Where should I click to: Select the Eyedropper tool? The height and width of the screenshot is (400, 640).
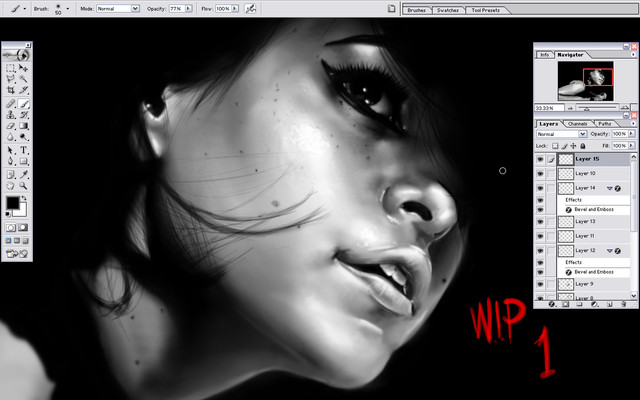(x=23, y=175)
